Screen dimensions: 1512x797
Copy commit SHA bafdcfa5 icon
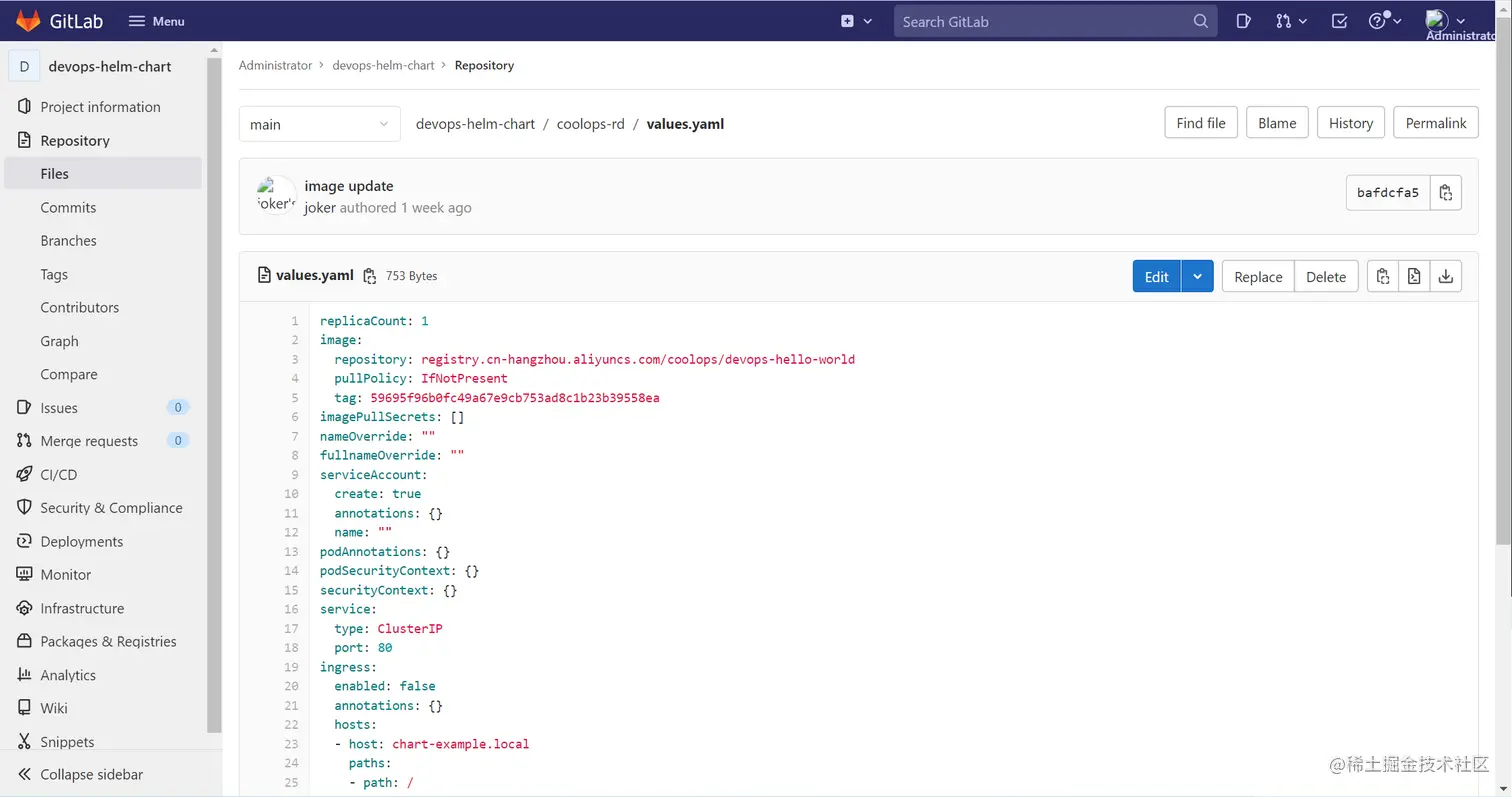(x=1446, y=193)
